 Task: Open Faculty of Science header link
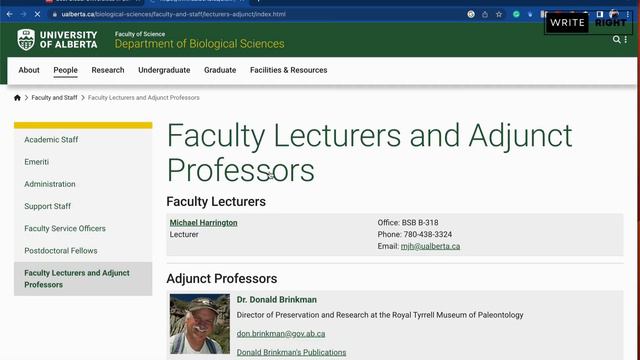pyautogui.click(x=140, y=34)
